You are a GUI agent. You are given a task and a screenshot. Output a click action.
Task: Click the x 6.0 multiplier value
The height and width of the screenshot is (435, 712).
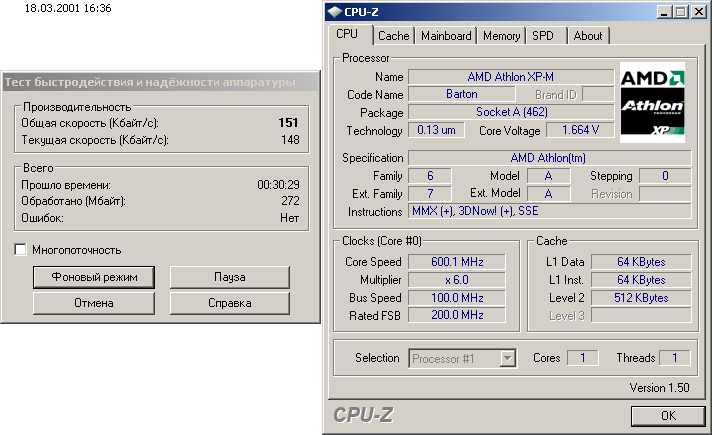(457, 280)
